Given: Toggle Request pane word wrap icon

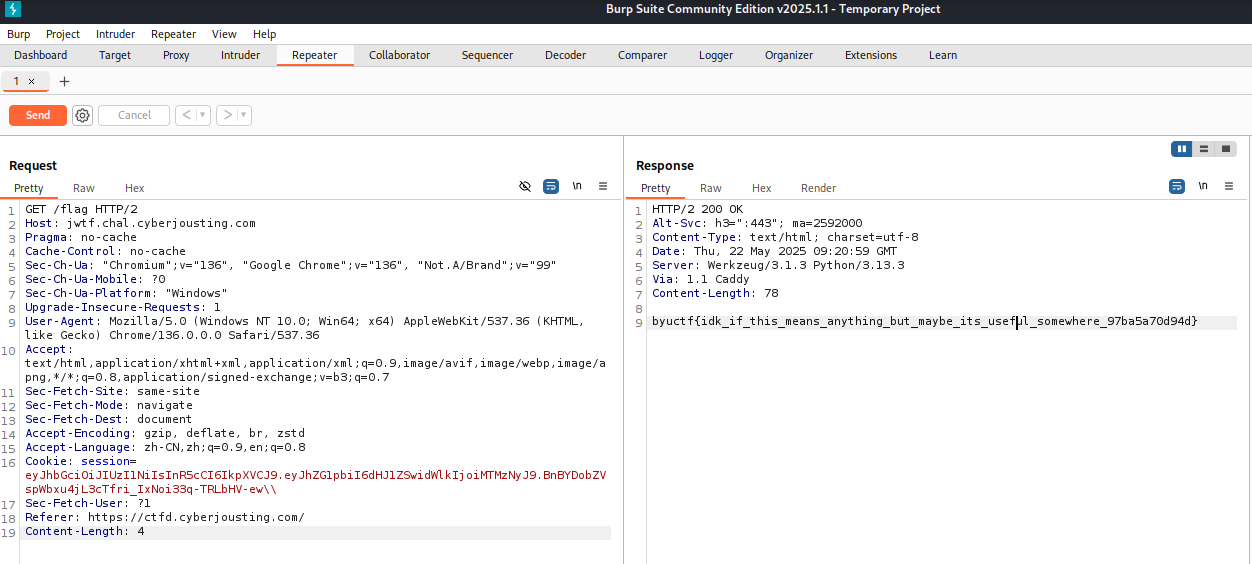Looking at the screenshot, I should pyautogui.click(x=550, y=186).
